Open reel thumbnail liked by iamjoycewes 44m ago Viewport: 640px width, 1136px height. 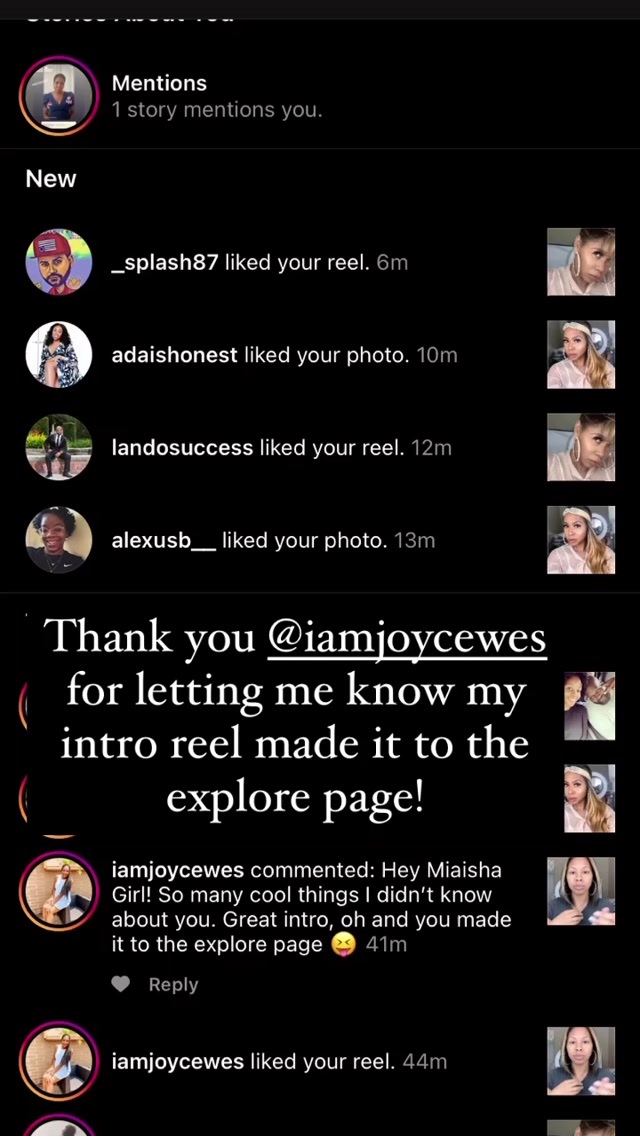[581, 1061]
